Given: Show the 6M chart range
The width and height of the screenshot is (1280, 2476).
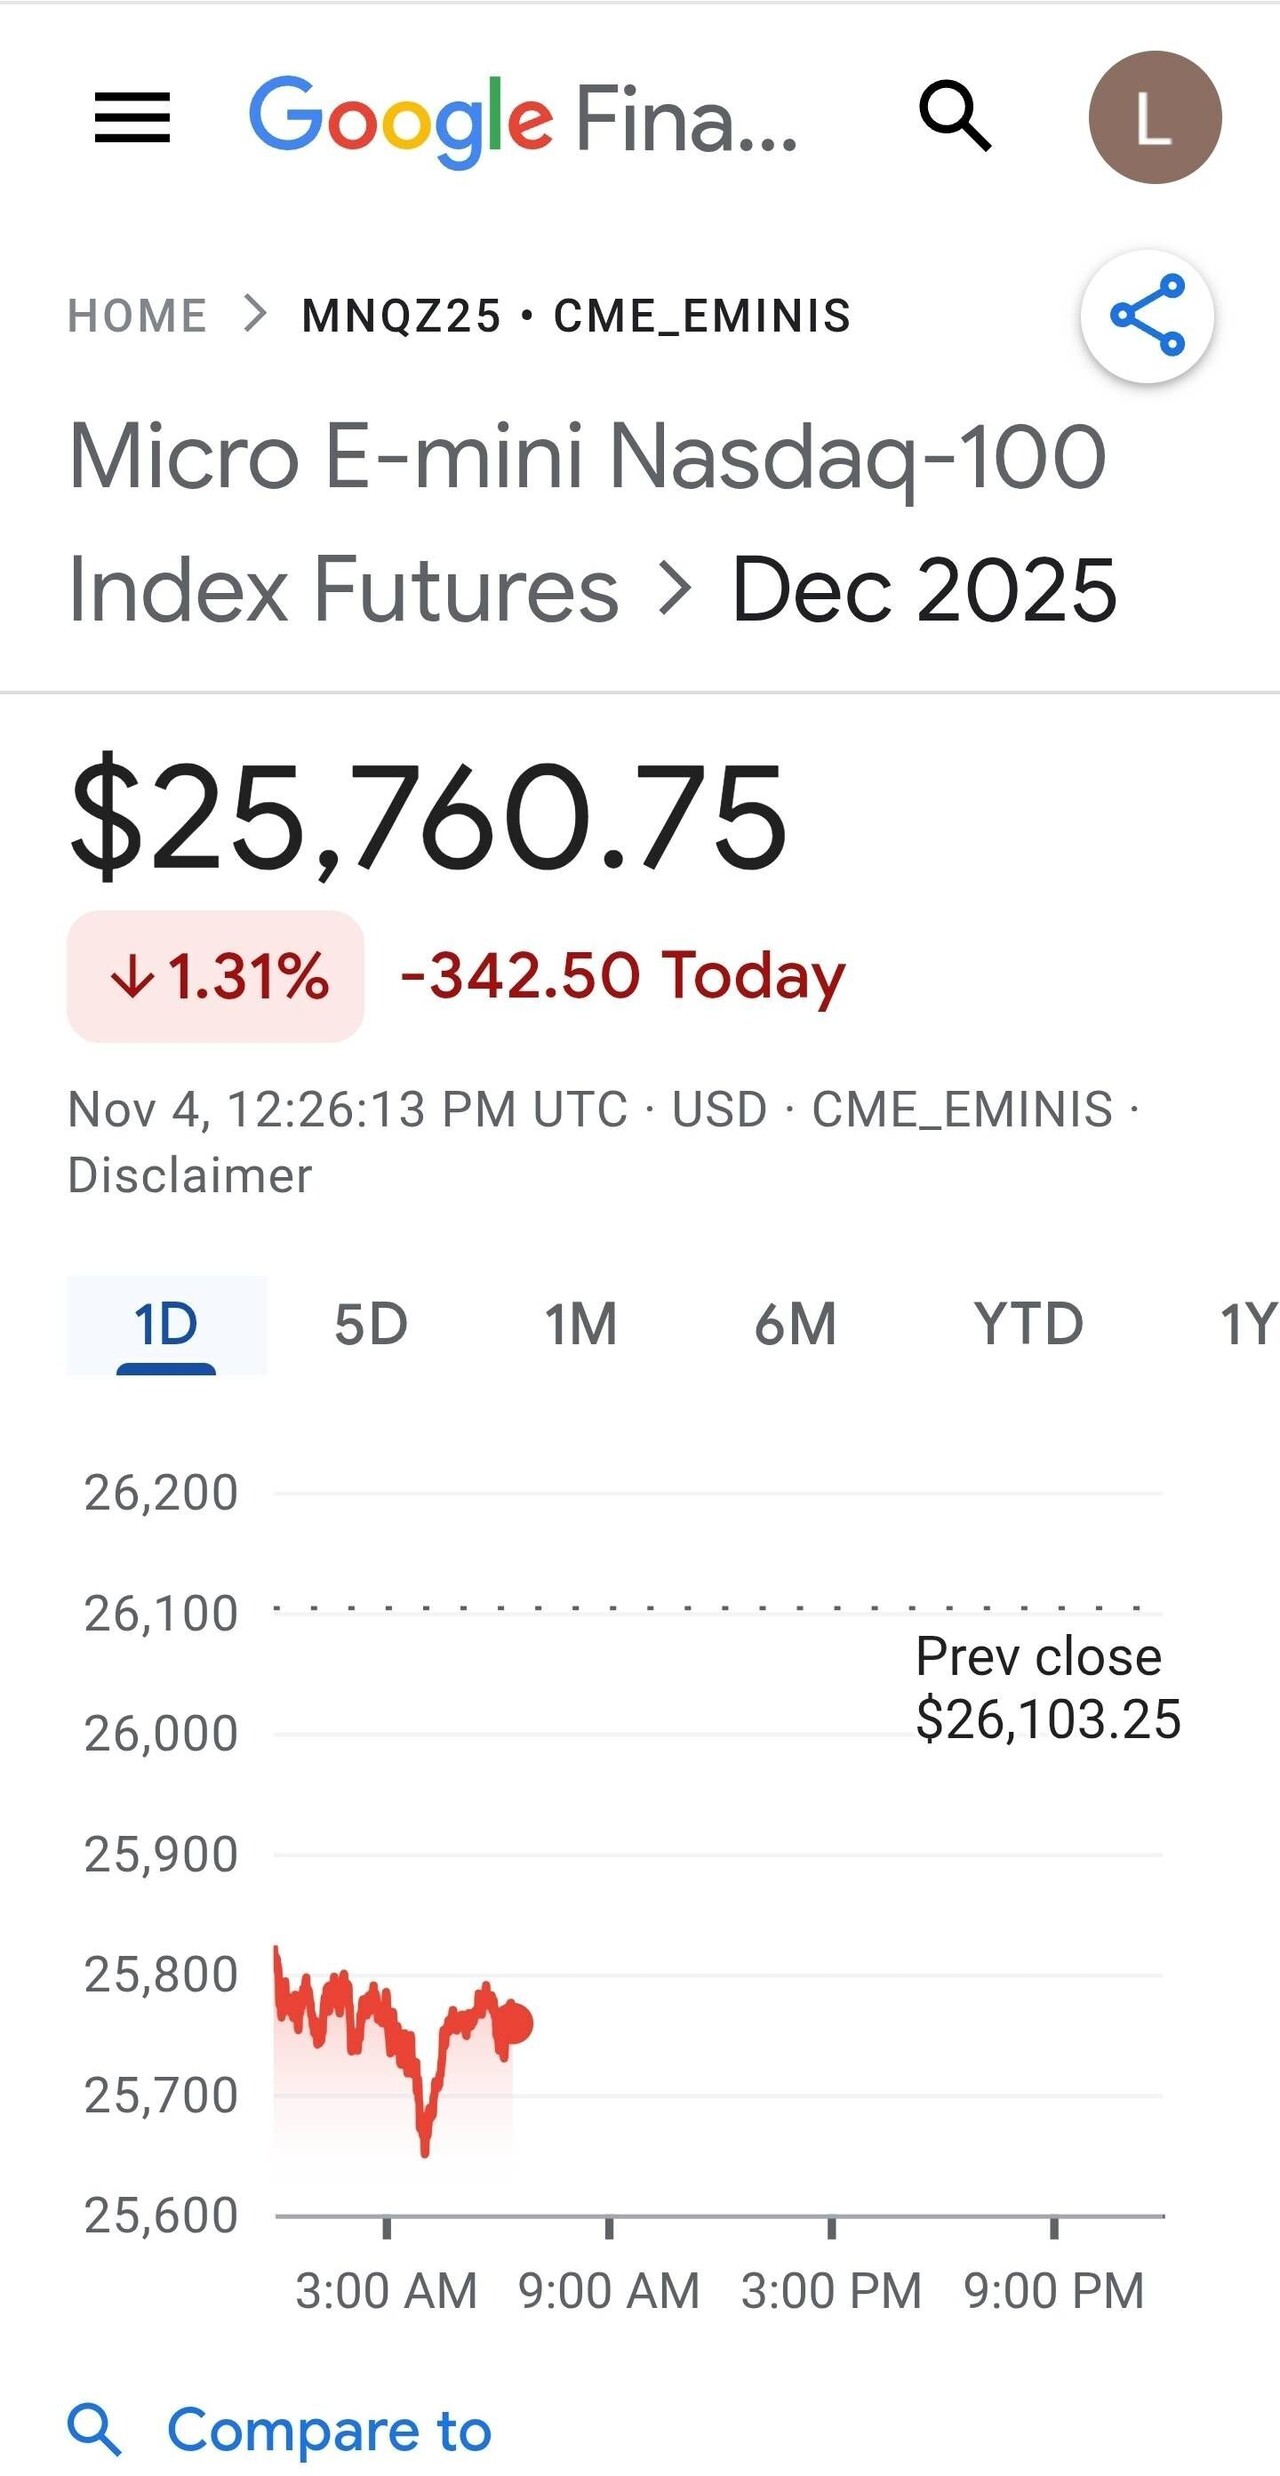Looking at the screenshot, I should (x=796, y=1324).
